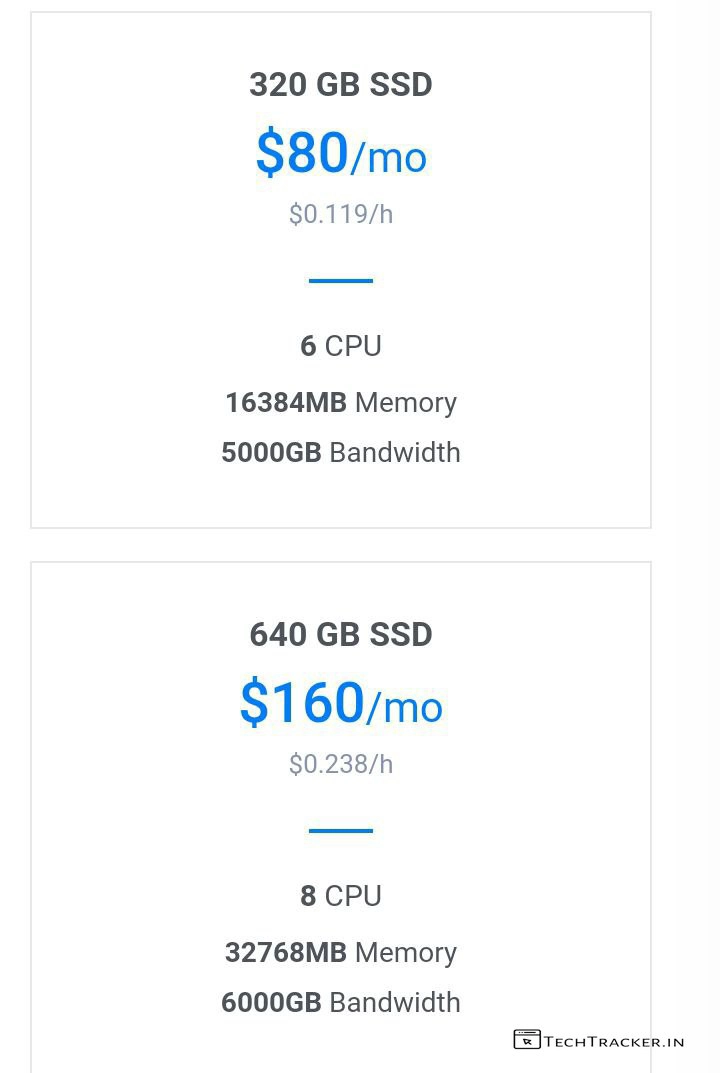
Task: Click the $0.238/h hourly rate
Action: pyautogui.click(x=341, y=764)
